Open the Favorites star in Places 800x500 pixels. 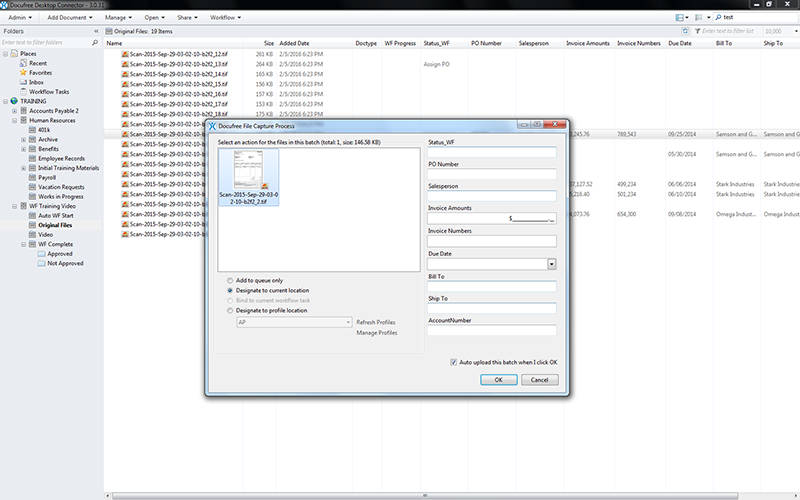23,72
